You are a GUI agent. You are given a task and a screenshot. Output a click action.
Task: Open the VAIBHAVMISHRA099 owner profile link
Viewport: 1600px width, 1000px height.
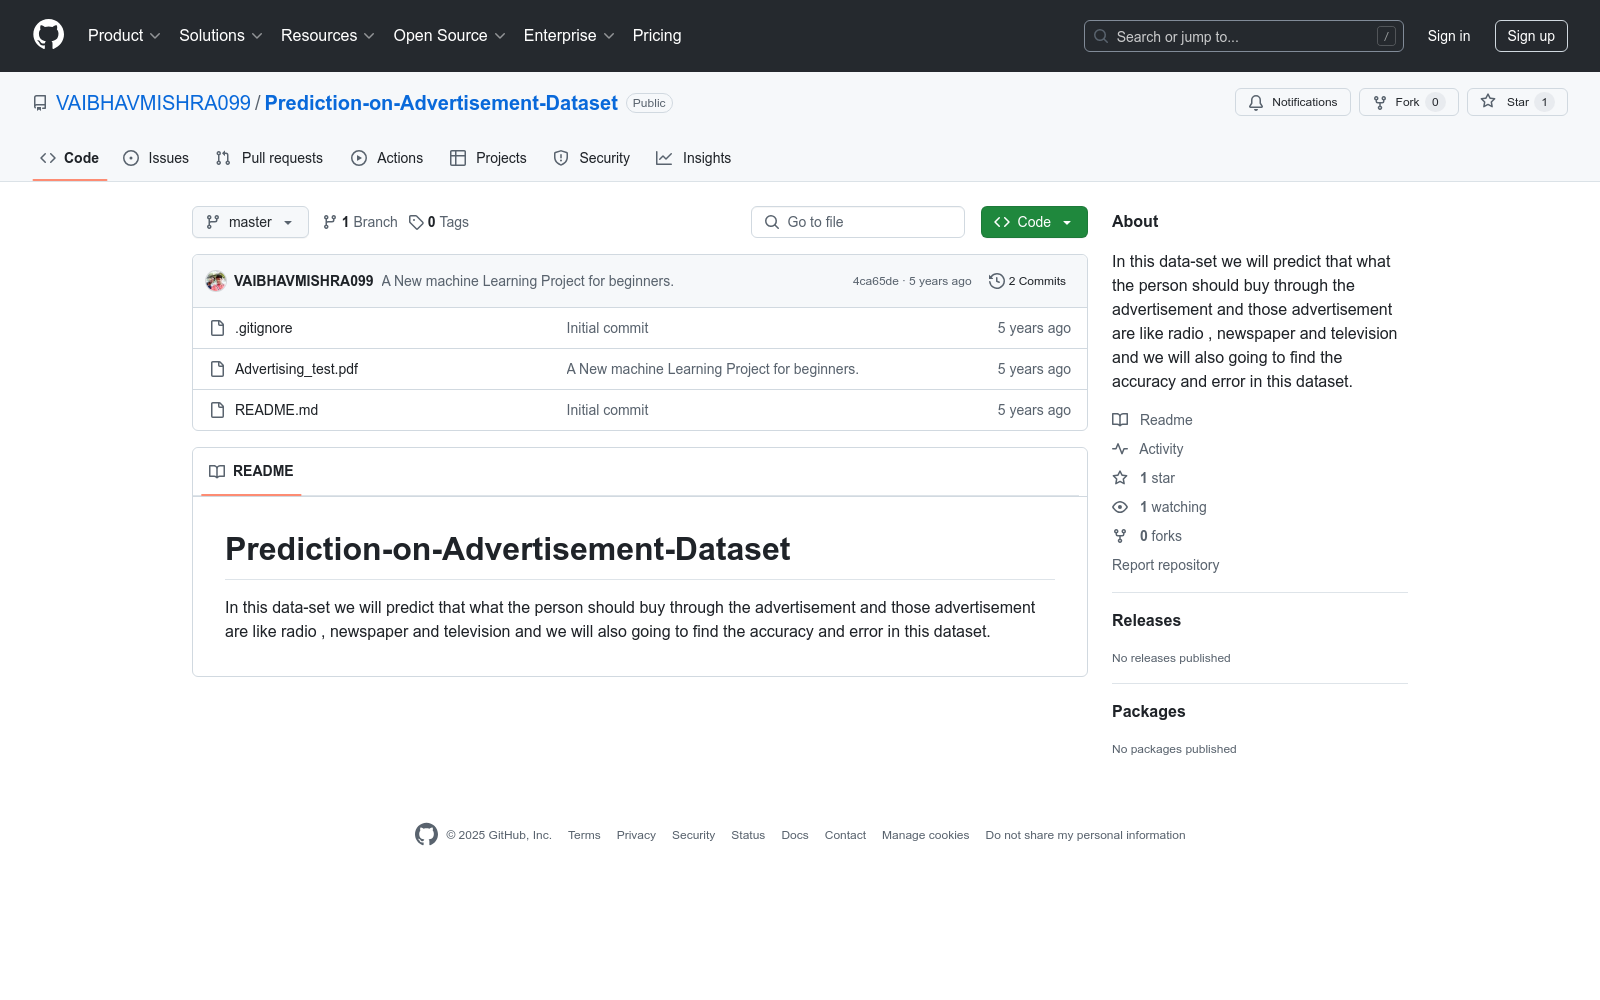click(x=153, y=103)
